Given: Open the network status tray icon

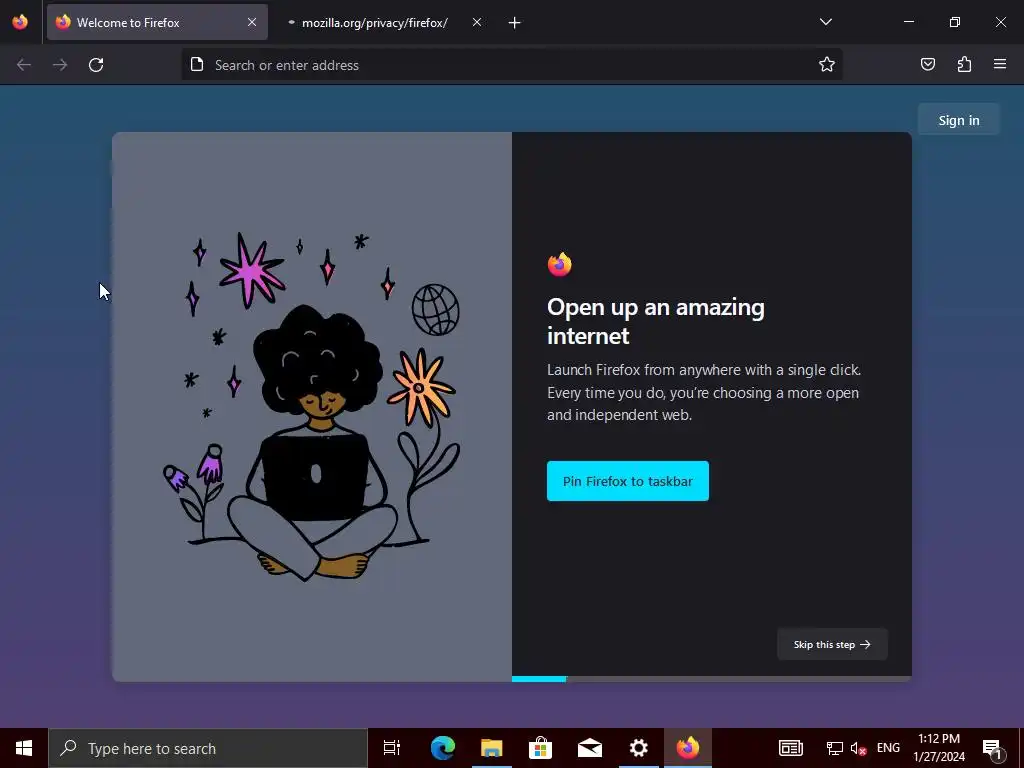Looking at the screenshot, I should click(835, 748).
